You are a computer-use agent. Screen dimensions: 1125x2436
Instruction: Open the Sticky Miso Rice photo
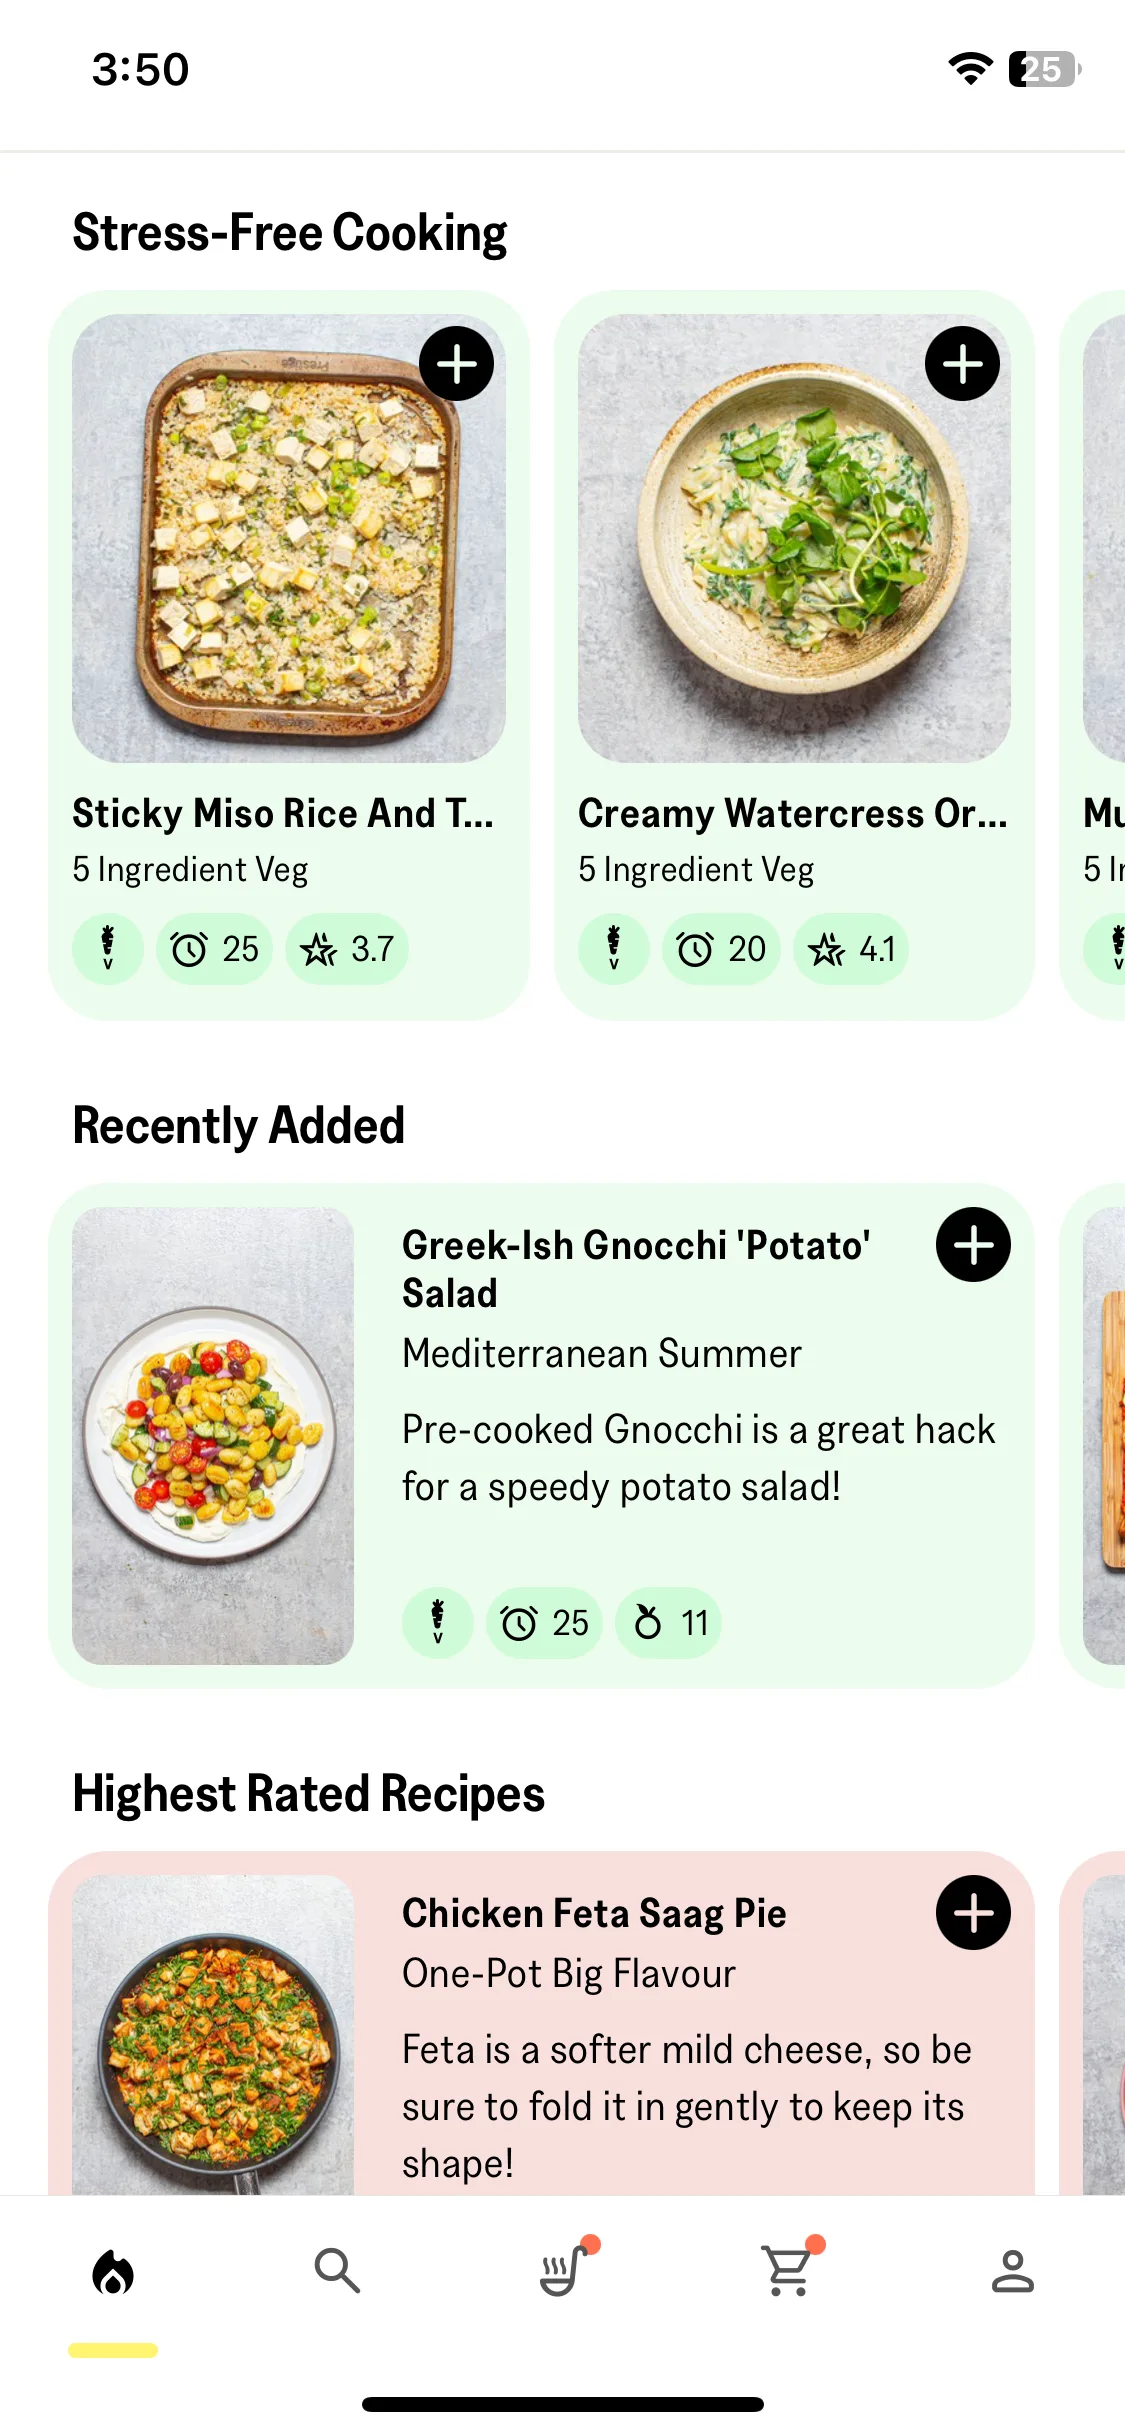pos(289,538)
